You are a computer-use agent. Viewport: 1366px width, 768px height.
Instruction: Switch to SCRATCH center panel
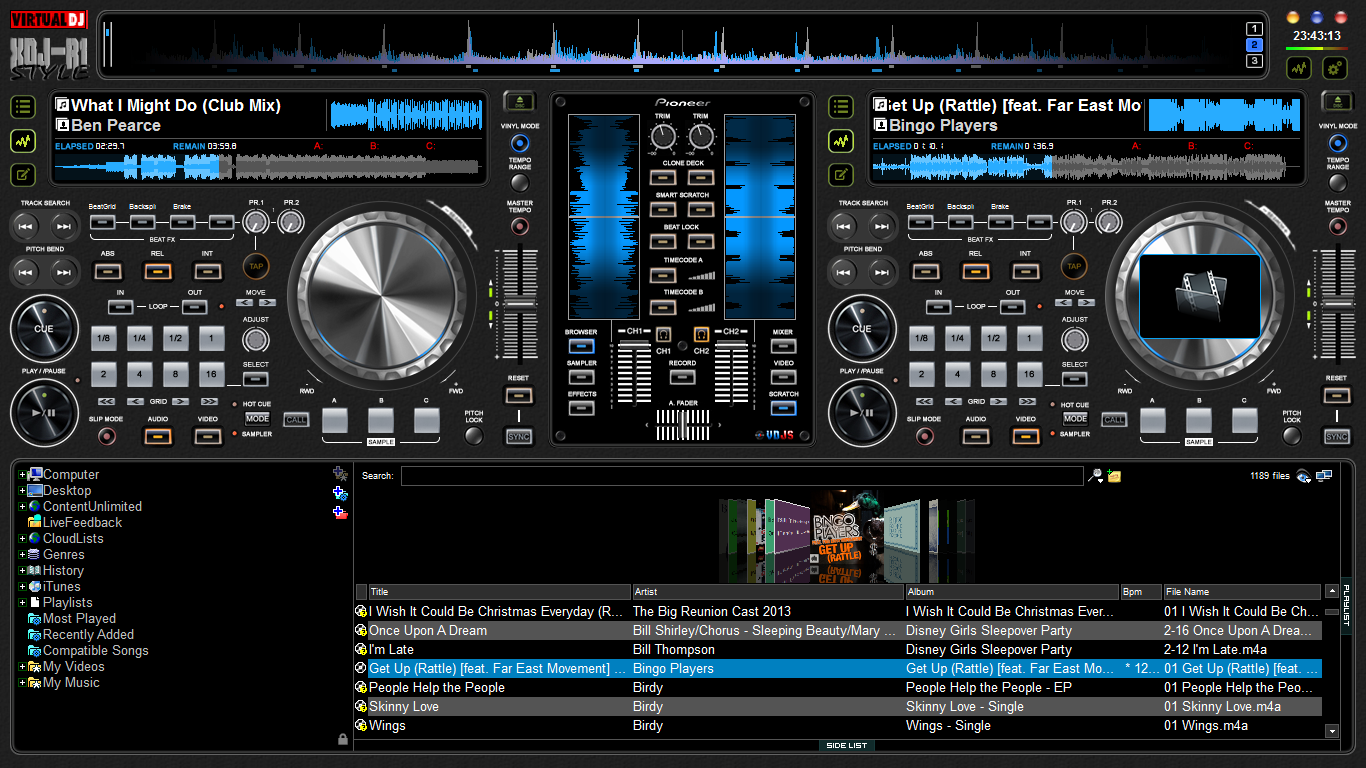pyautogui.click(x=783, y=408)
